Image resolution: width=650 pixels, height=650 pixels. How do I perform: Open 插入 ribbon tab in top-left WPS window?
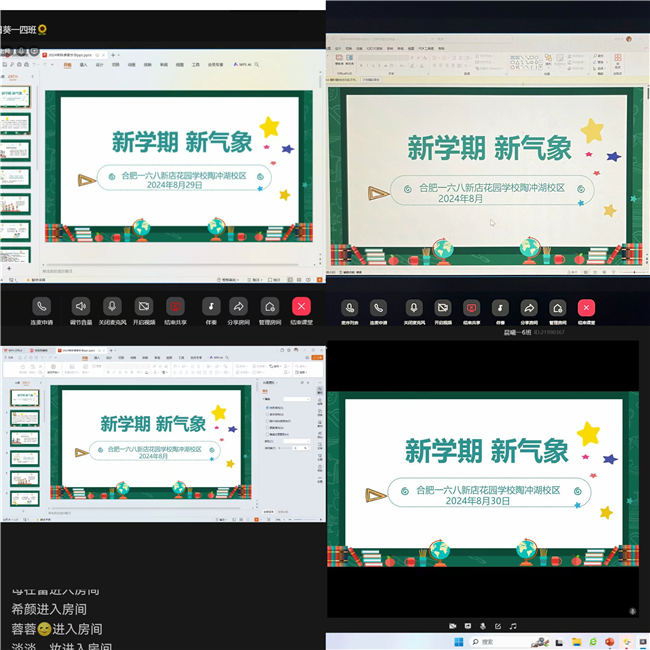click(83, 65)
